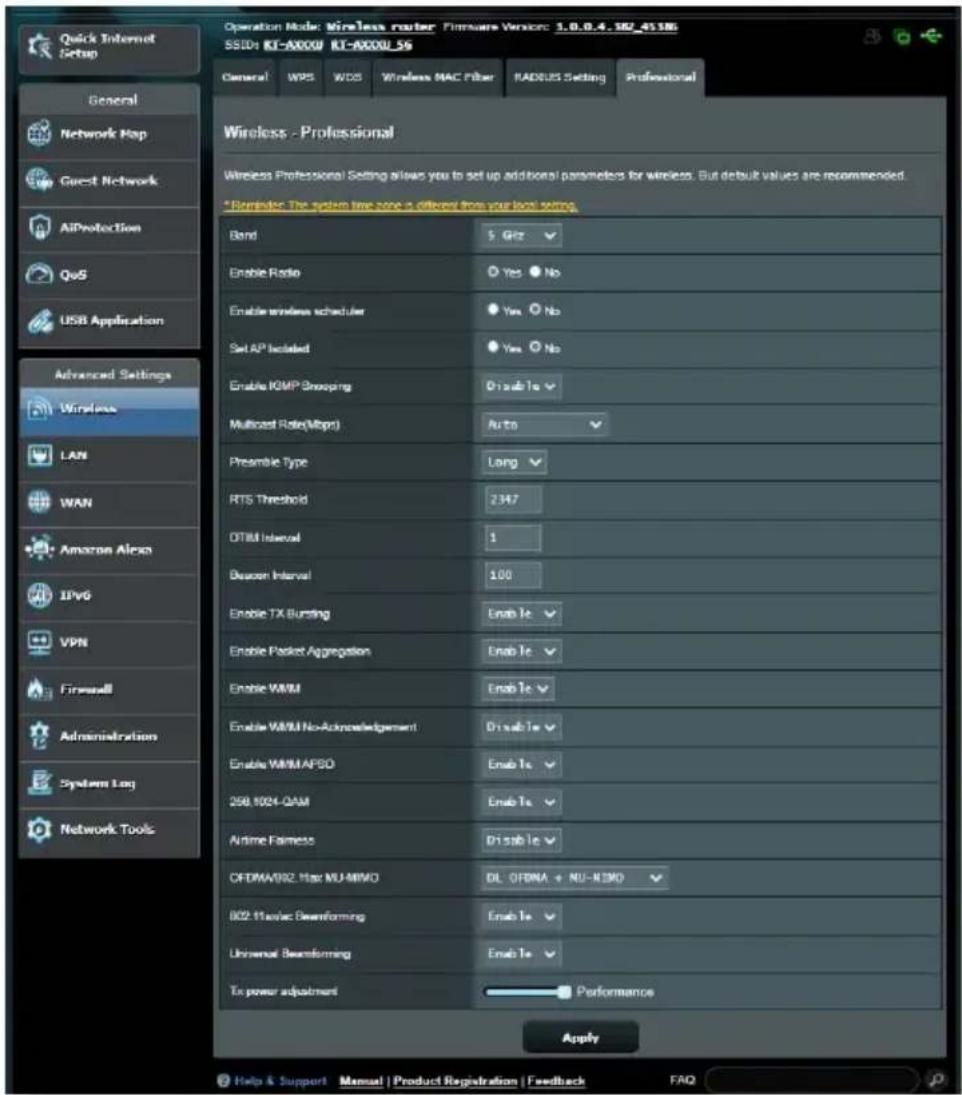Click the FAQ search magnifier icon
Viewport: 962px width, 1095px height.
pos(936,1080)
